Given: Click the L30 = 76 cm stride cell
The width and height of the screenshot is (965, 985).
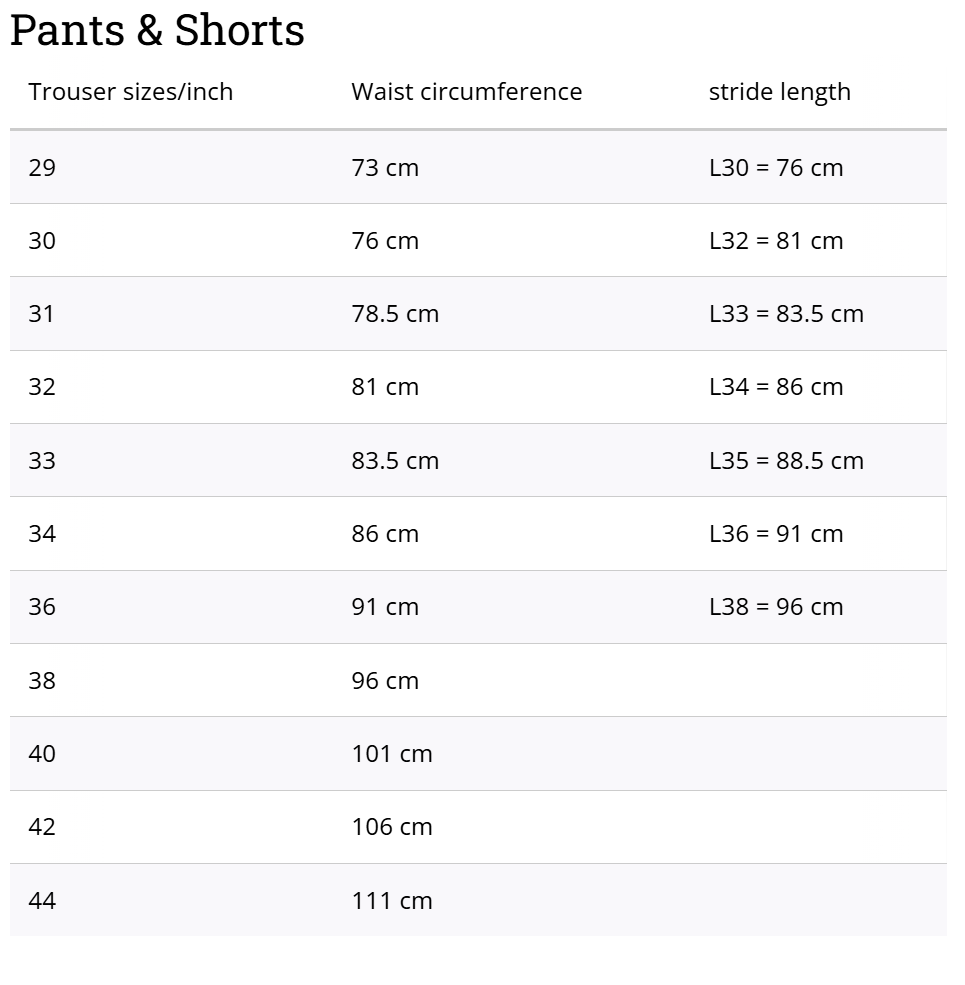Looking at the screenshot, I should 776,167.
